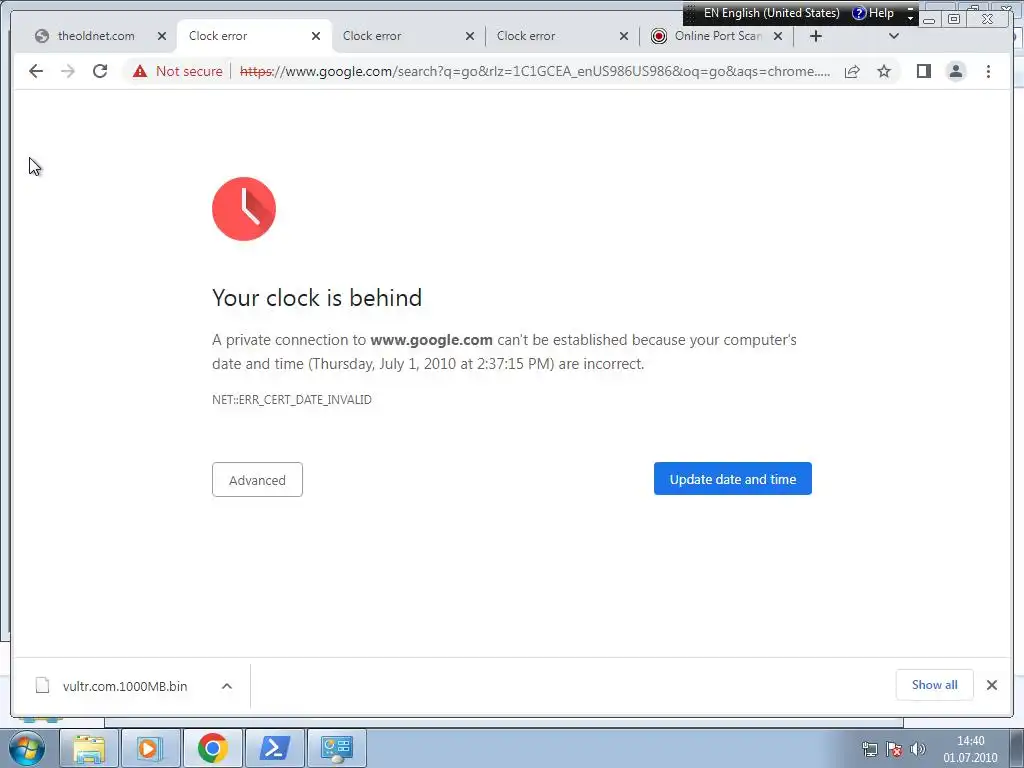Image resolution: width=1024 pixels, height=768 pixels.
Task: Click 'Your clock is behind' heading
Action: click(317, 298)
